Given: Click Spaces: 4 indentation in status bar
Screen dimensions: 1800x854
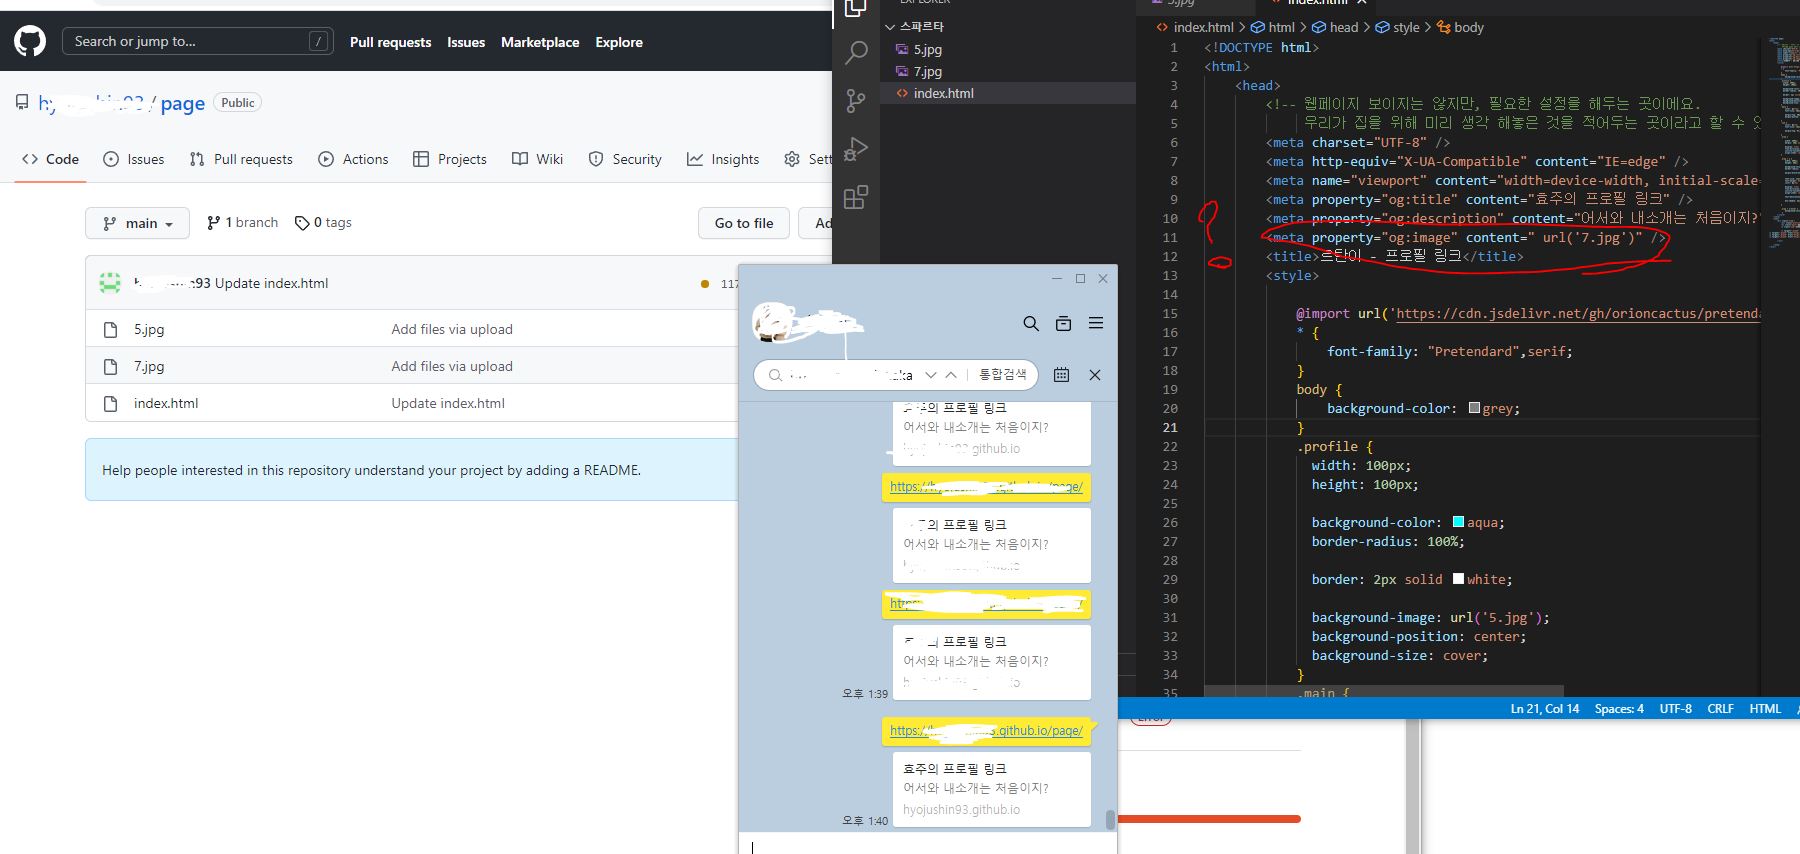Looking at the screenshot, I should pos(1619,709).
